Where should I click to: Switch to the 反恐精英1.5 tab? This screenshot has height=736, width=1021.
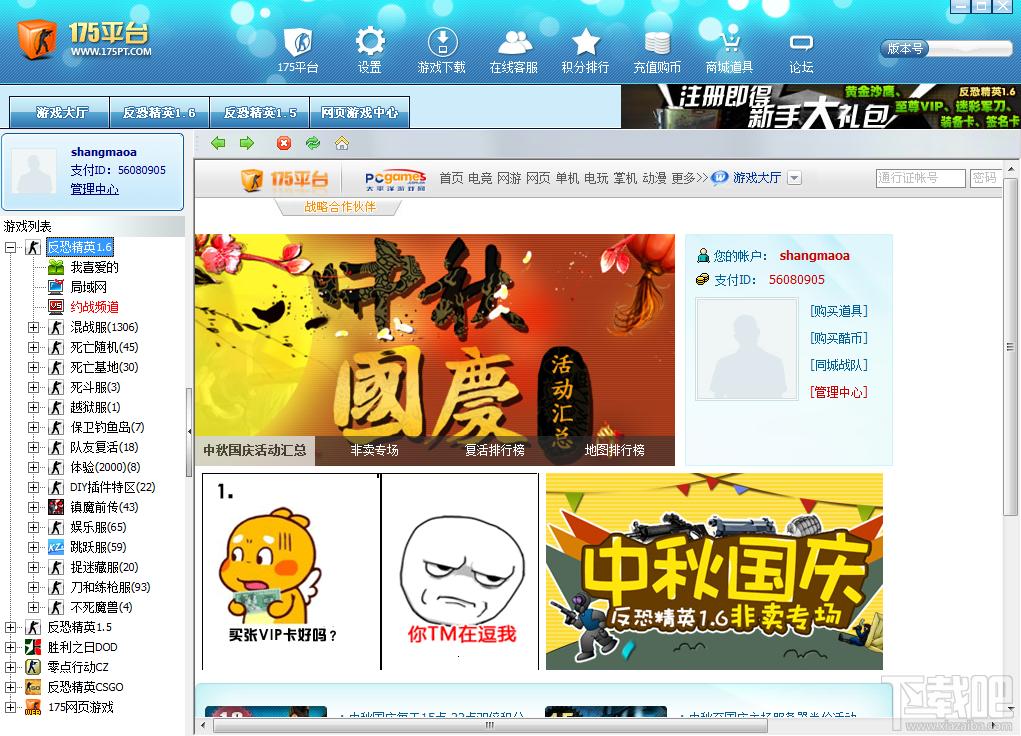click(x=260, y=113)
